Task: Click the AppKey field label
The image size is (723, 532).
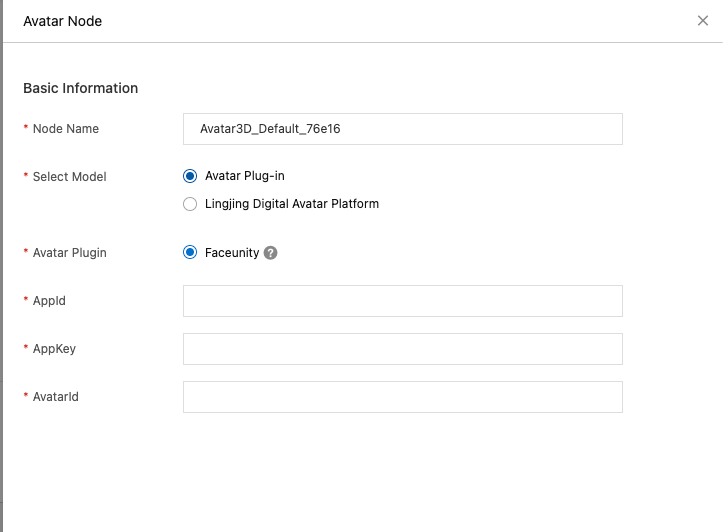Action: (54, 349)
